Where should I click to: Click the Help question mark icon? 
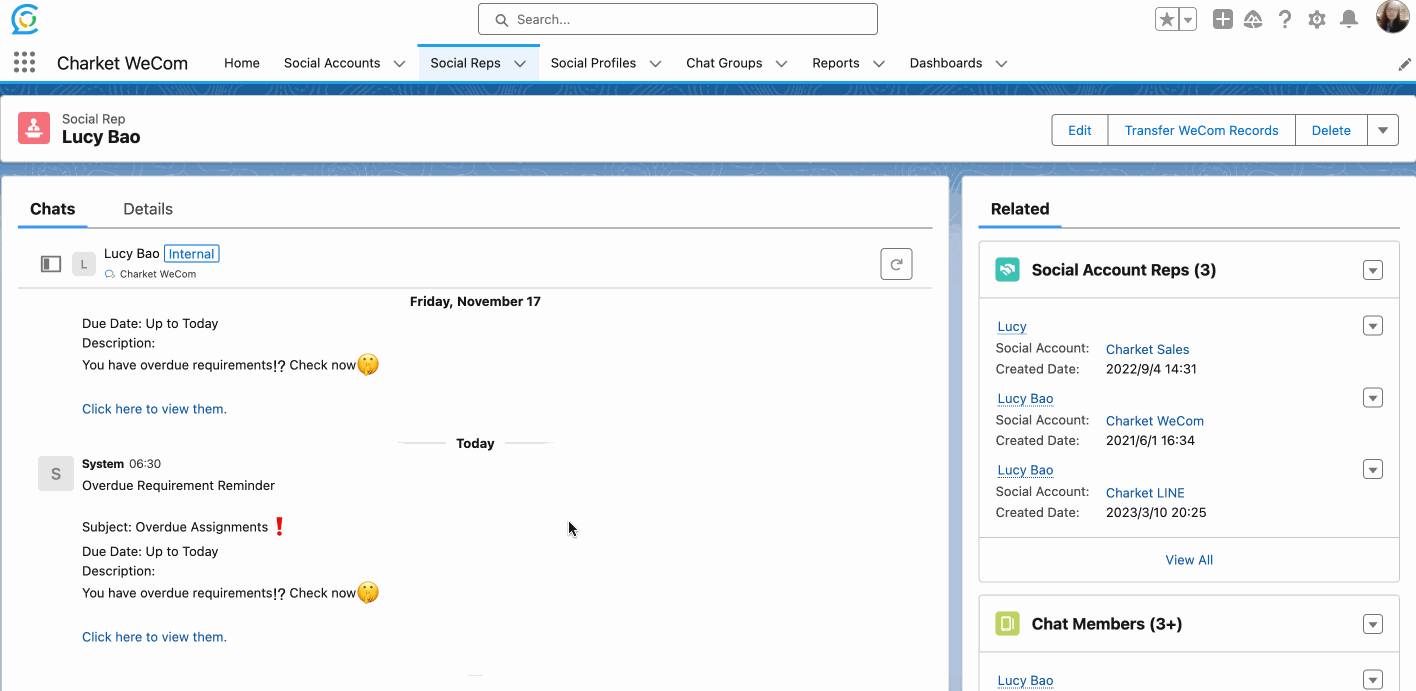[1285, 19]
